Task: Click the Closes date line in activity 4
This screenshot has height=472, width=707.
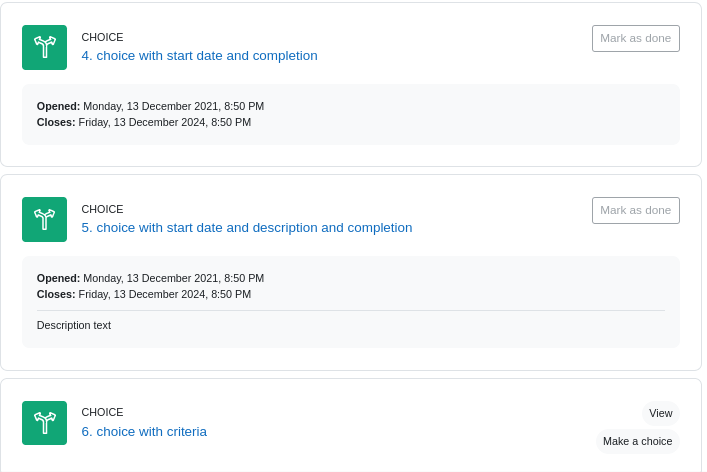Action: point(144,123)
